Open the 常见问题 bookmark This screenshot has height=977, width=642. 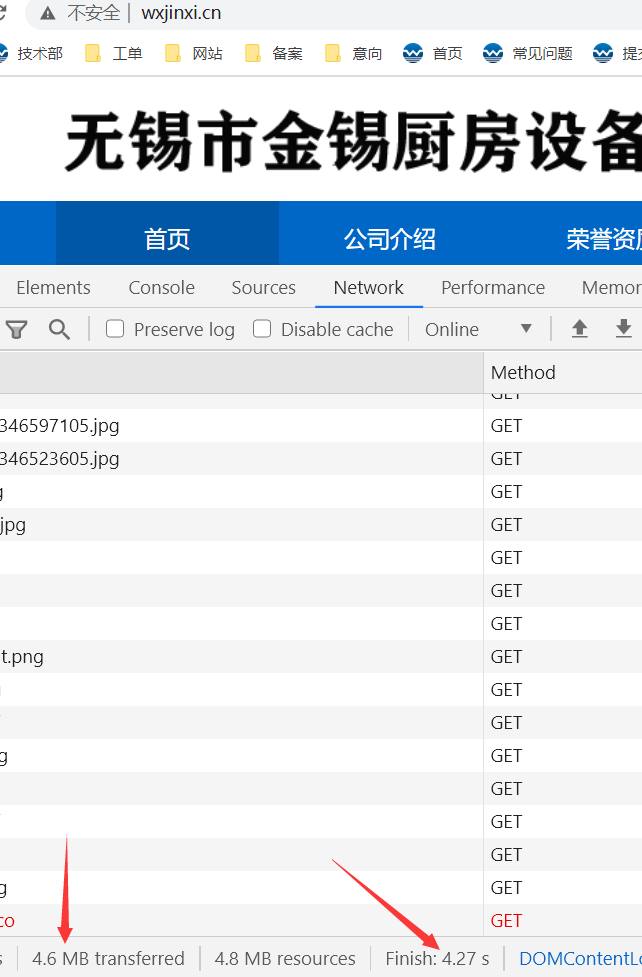[x=530, y=53]
